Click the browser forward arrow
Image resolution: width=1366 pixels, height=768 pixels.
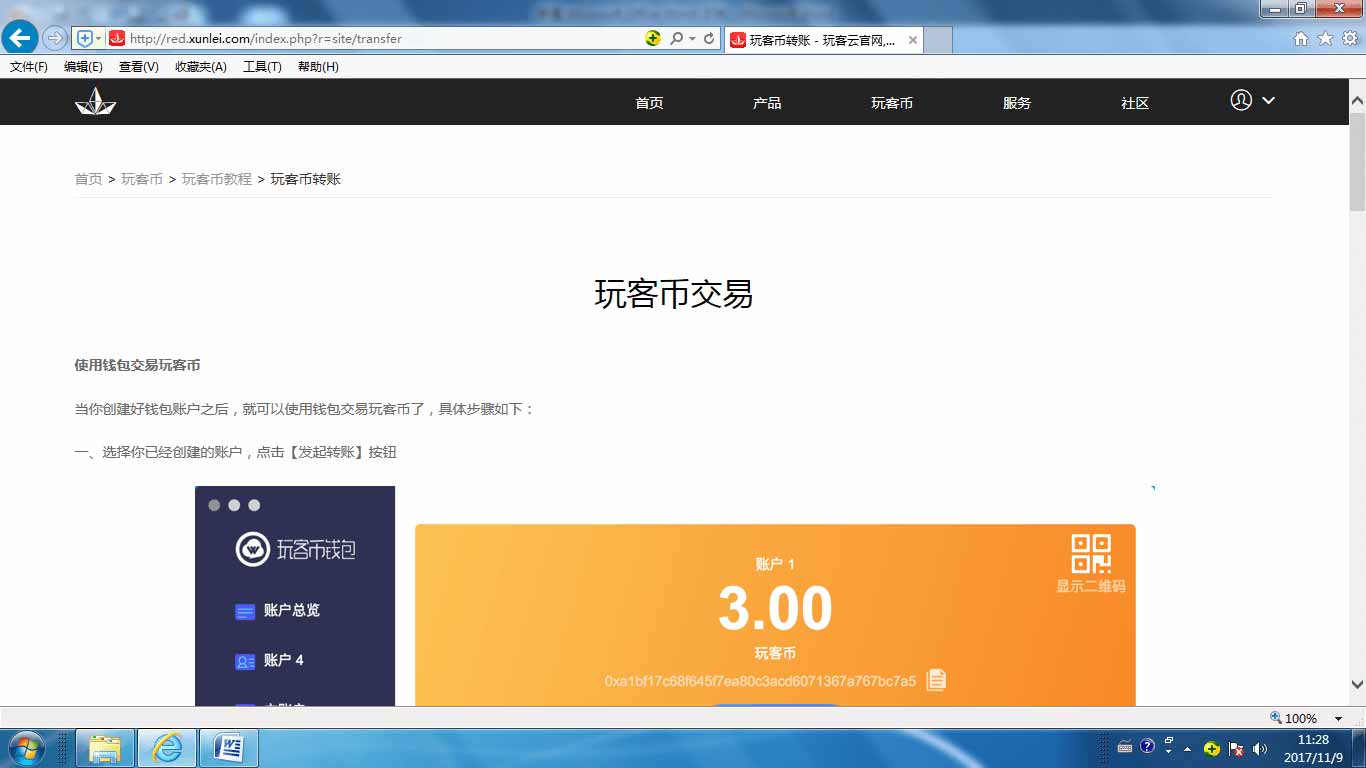54,38
